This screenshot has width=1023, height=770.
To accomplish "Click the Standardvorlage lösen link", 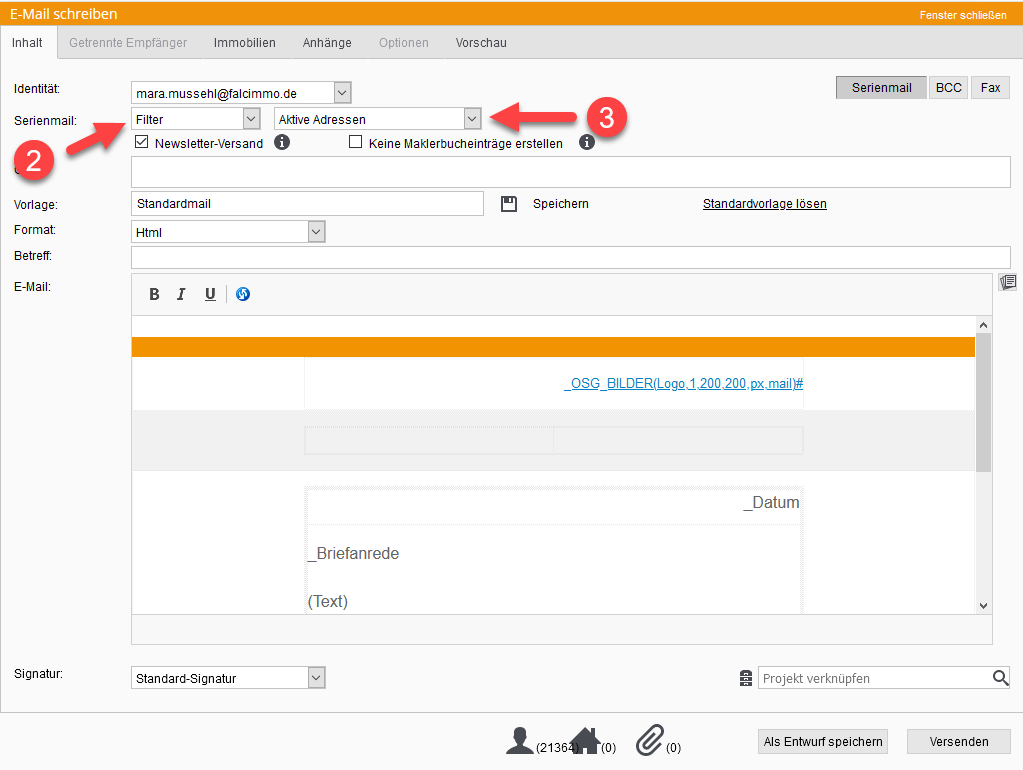I will [764, 204].
